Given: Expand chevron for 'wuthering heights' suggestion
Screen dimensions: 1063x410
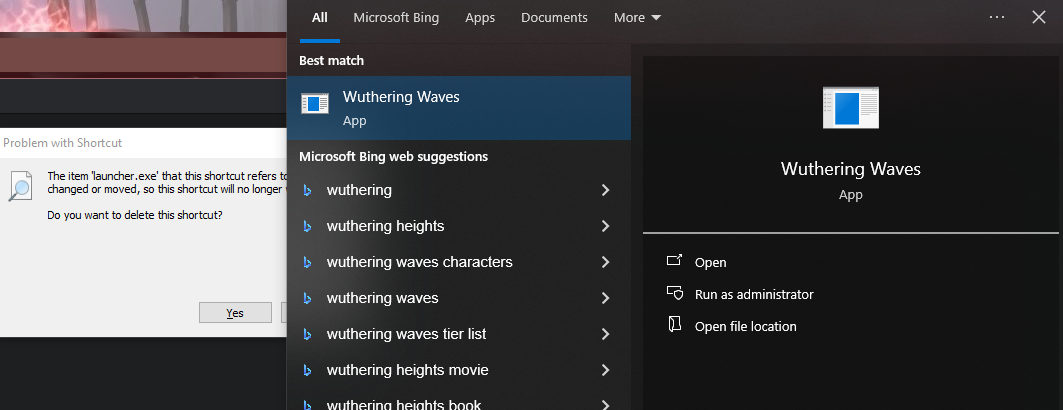Looking at the screenshot, I should (x=605, y=226).
